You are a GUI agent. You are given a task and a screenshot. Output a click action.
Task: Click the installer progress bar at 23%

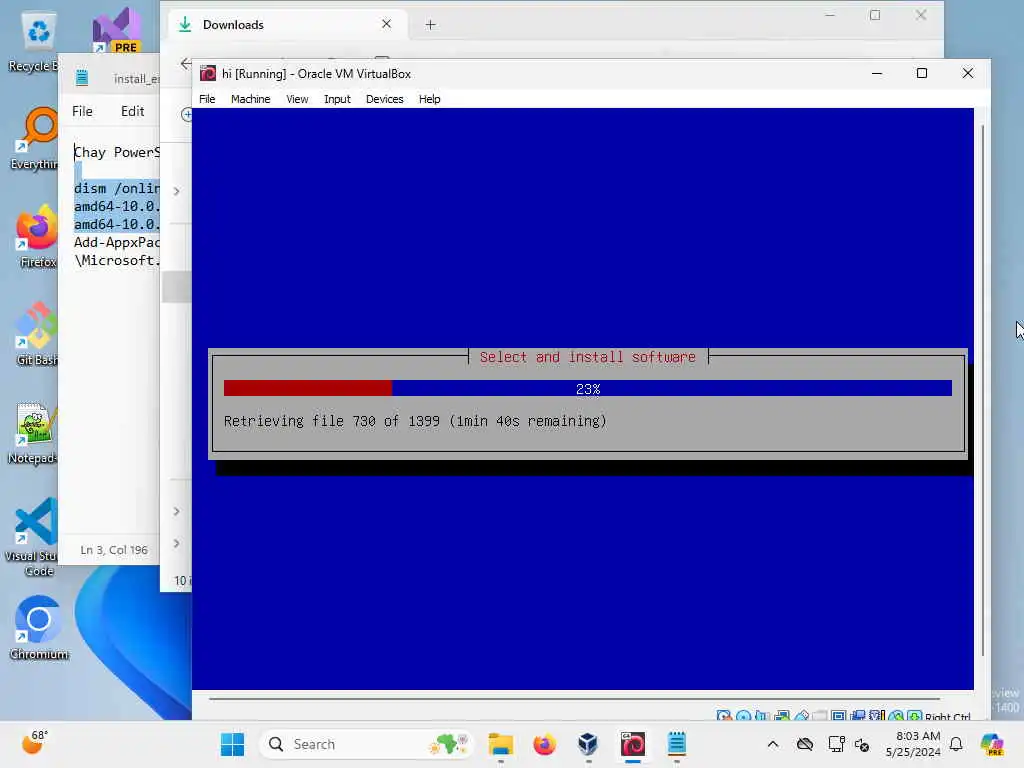pyautogui.click(x=588, y=388)
